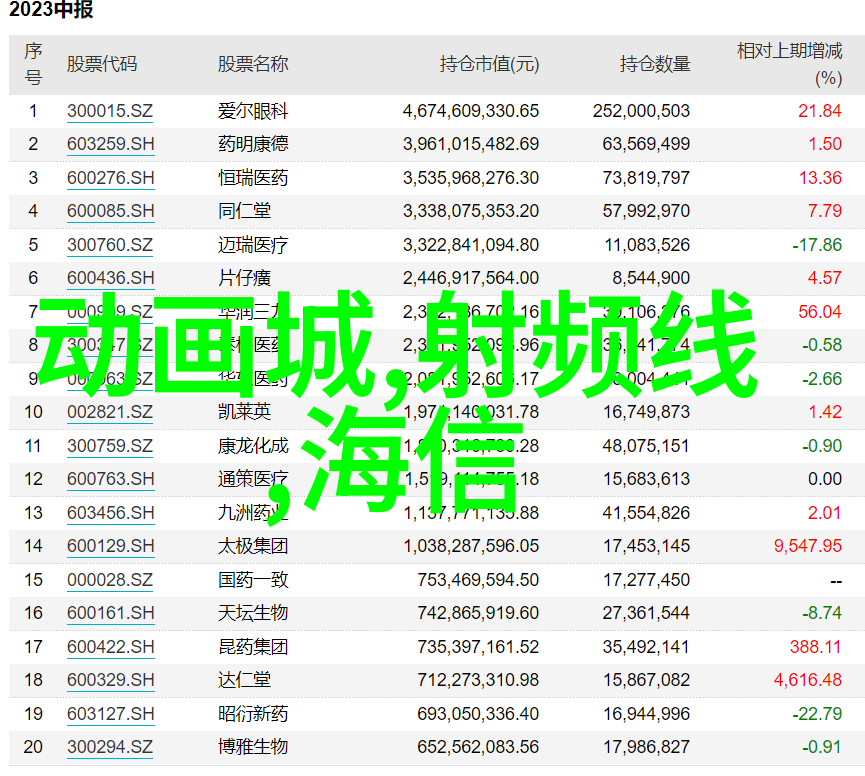Open stock code link 300759.SZ
The image size is (865, 776).
point(110,446)
